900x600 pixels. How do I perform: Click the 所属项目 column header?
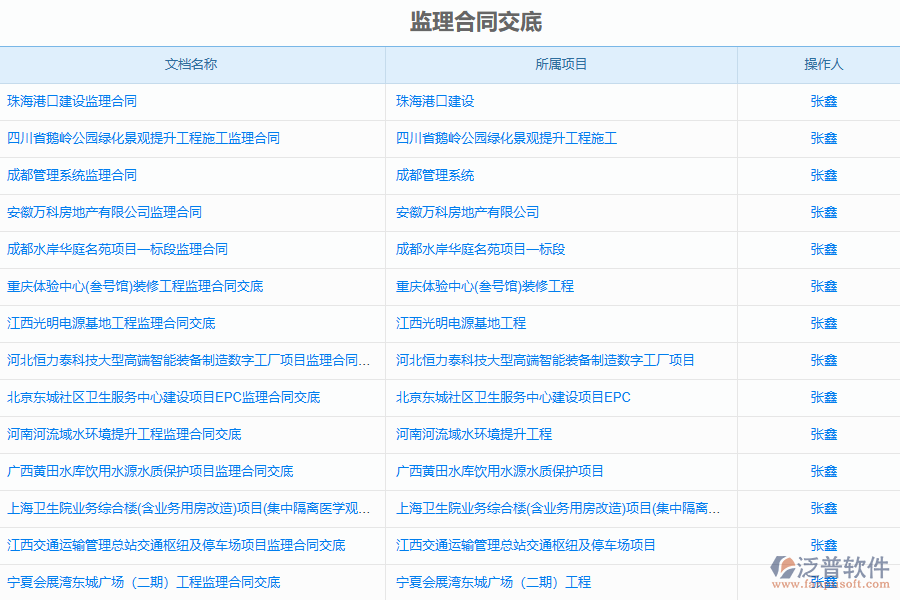pos(561,64)
